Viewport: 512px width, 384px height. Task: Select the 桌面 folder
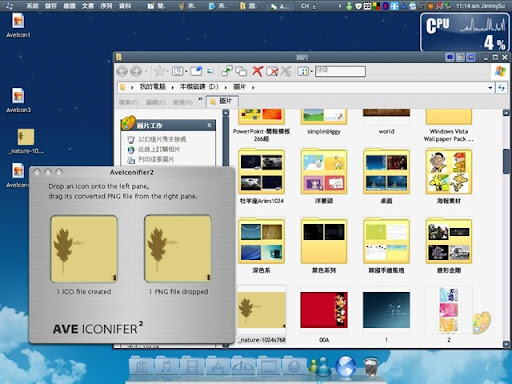tap(386, 176)
